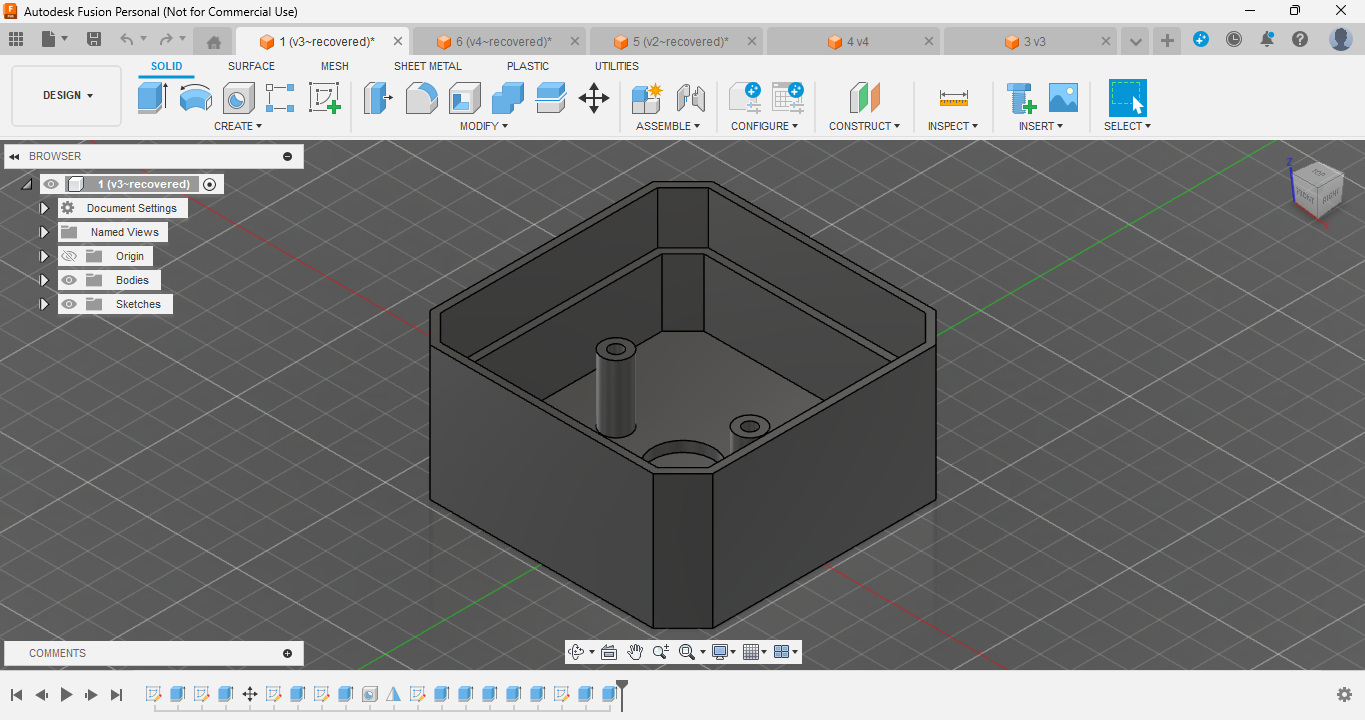Select the Fillet tool

(x=421, y=98)
